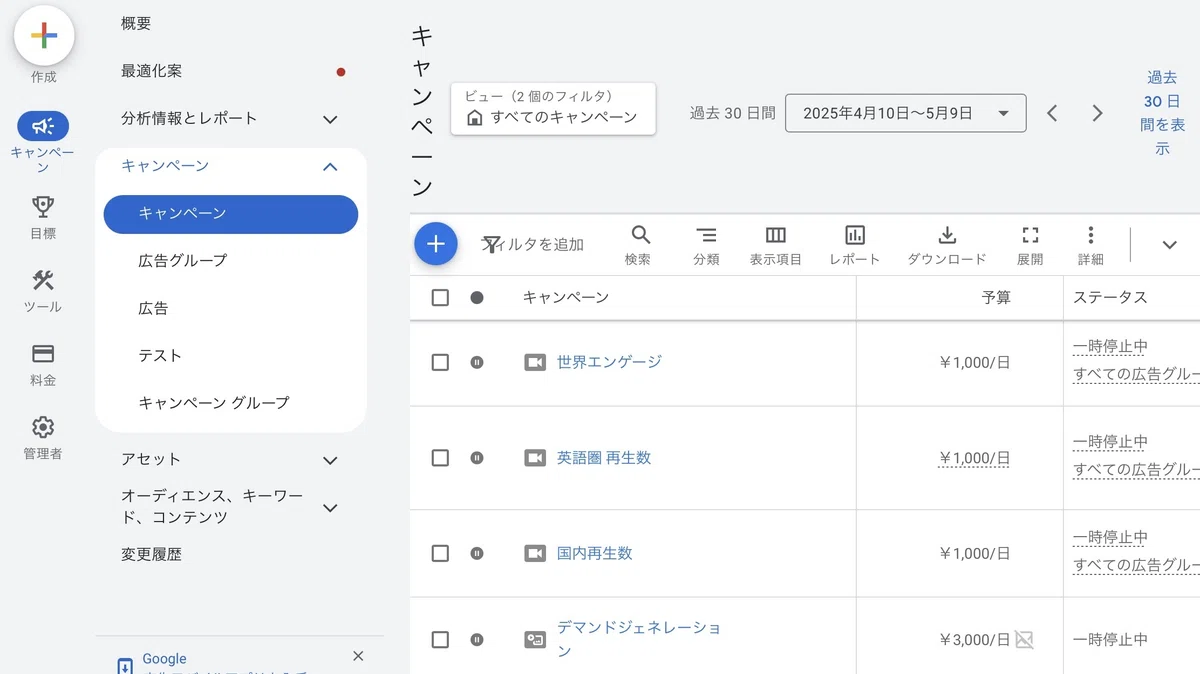
Task: Open the Goals trophy icon
Action: (43, 207)
